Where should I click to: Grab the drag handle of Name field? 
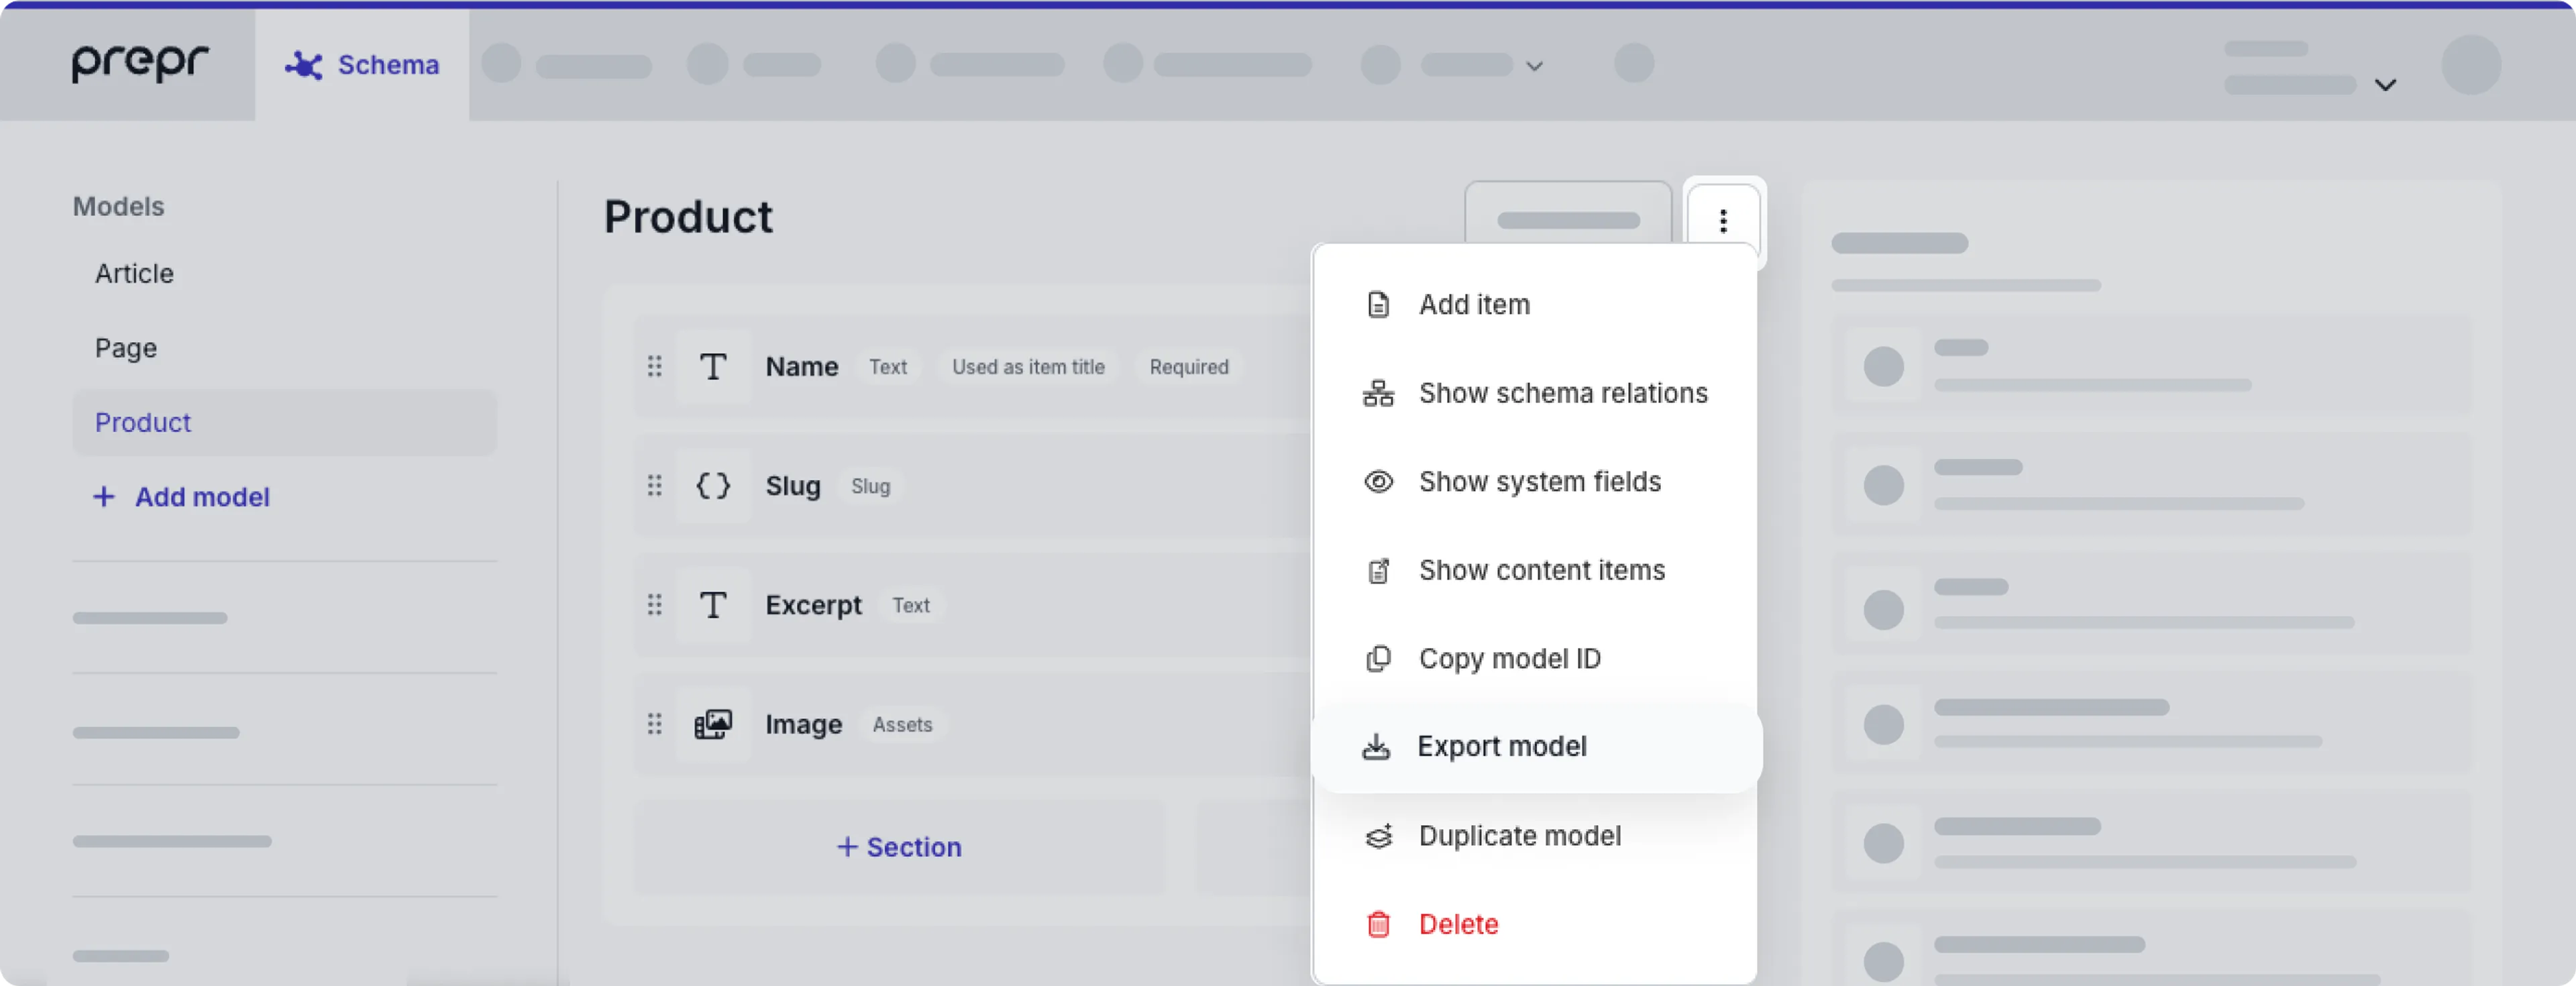[654, 366]
